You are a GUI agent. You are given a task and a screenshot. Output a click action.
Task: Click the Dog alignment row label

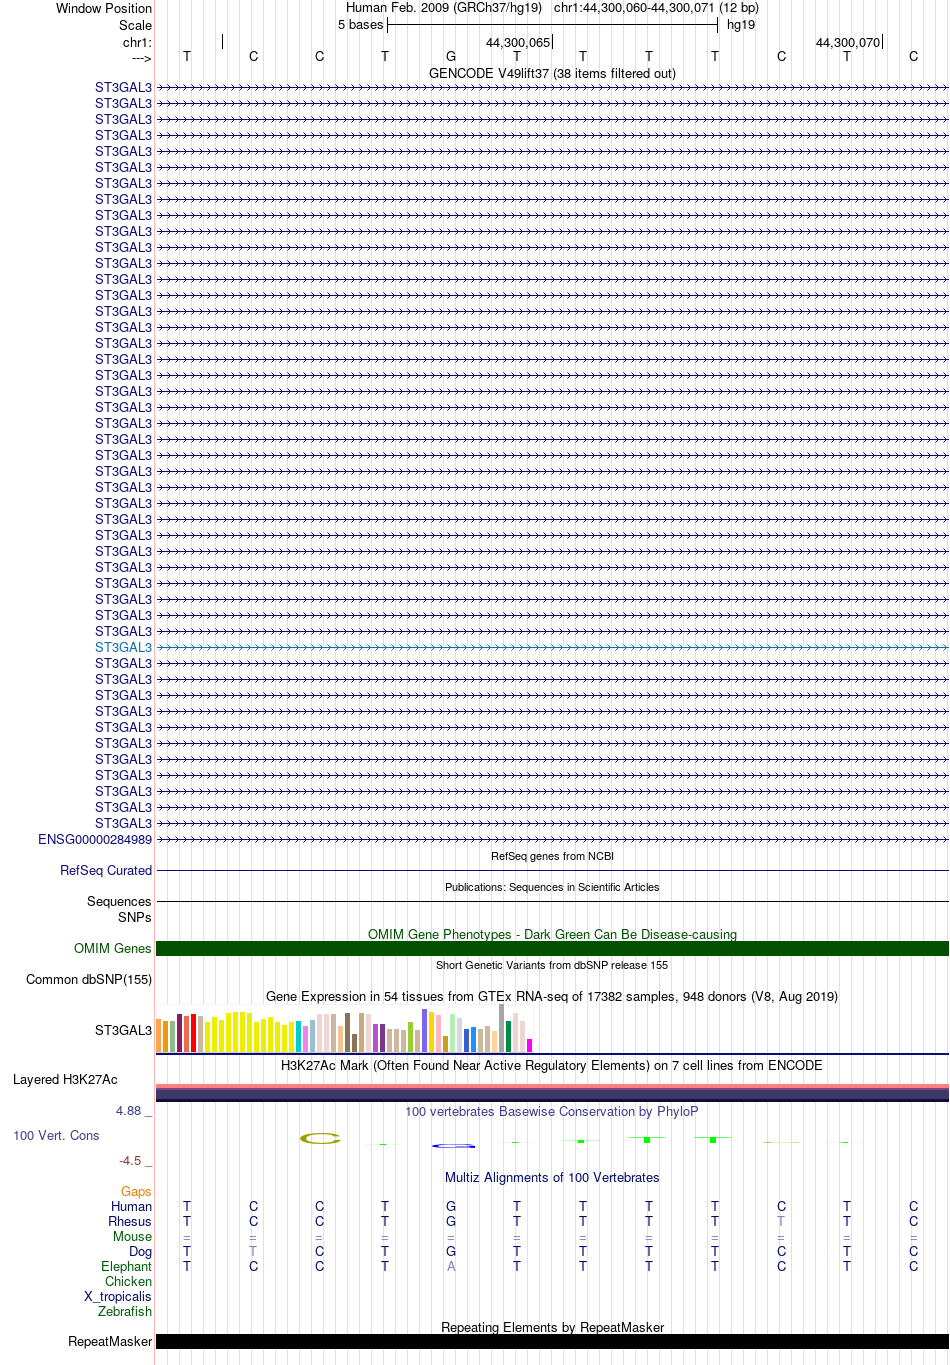click(141, 1251)
